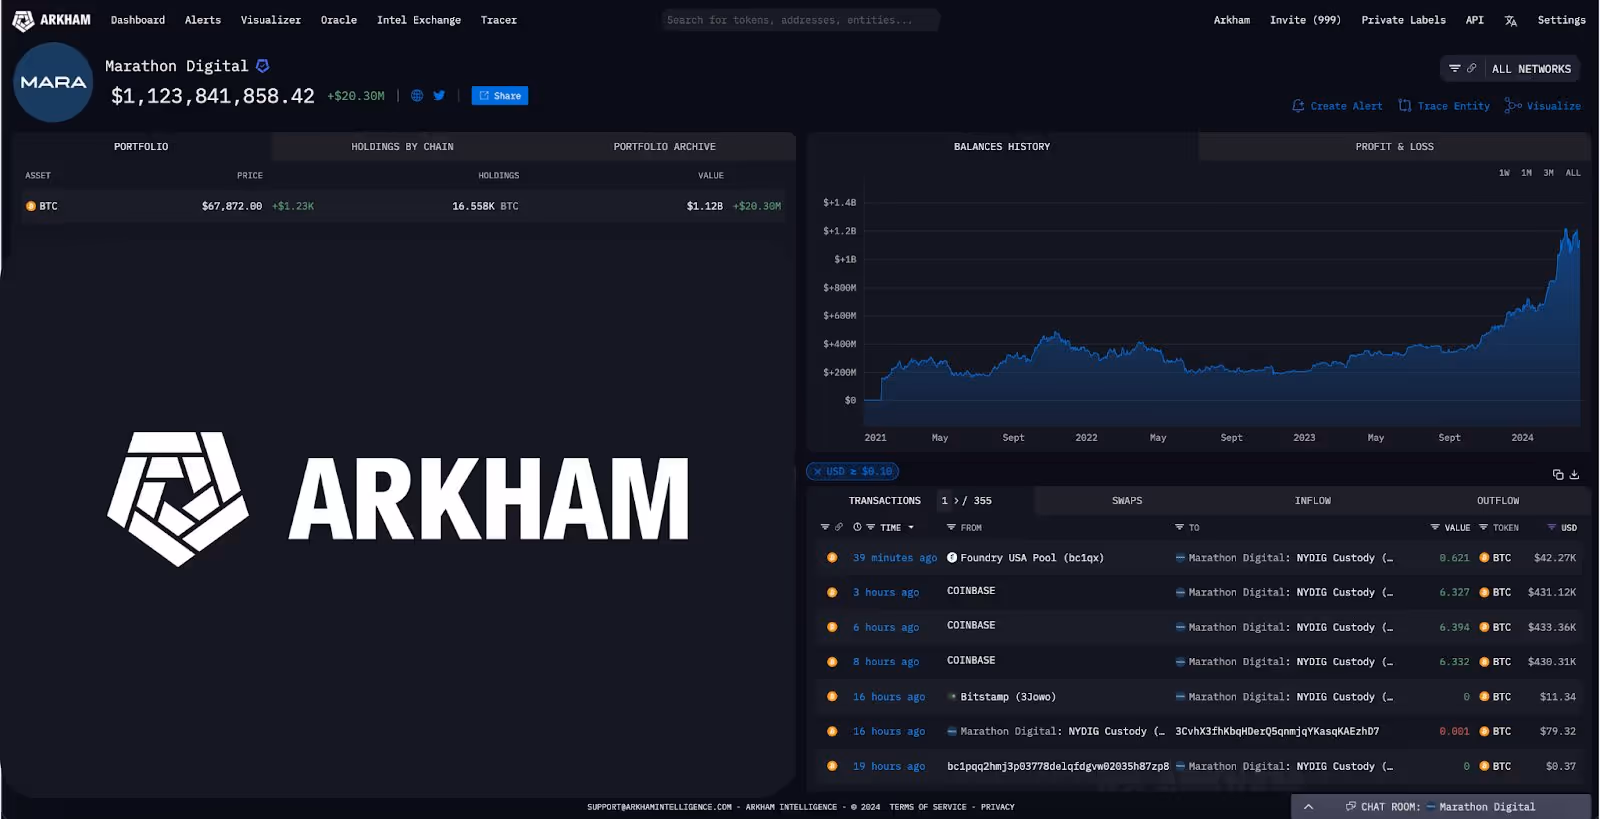Open the TOKEN column filter
The width and height of the screenshot is (1600, 819).
1484,527
